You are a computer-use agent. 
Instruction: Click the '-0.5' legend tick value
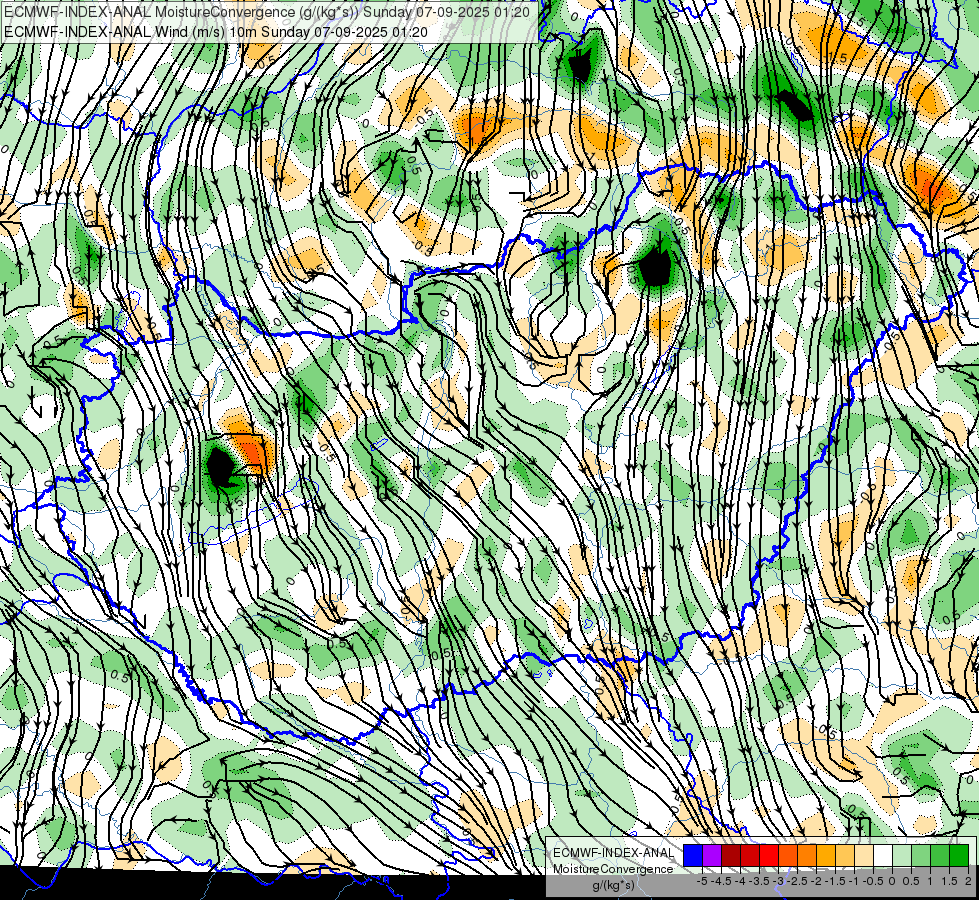tap(873, 881)
